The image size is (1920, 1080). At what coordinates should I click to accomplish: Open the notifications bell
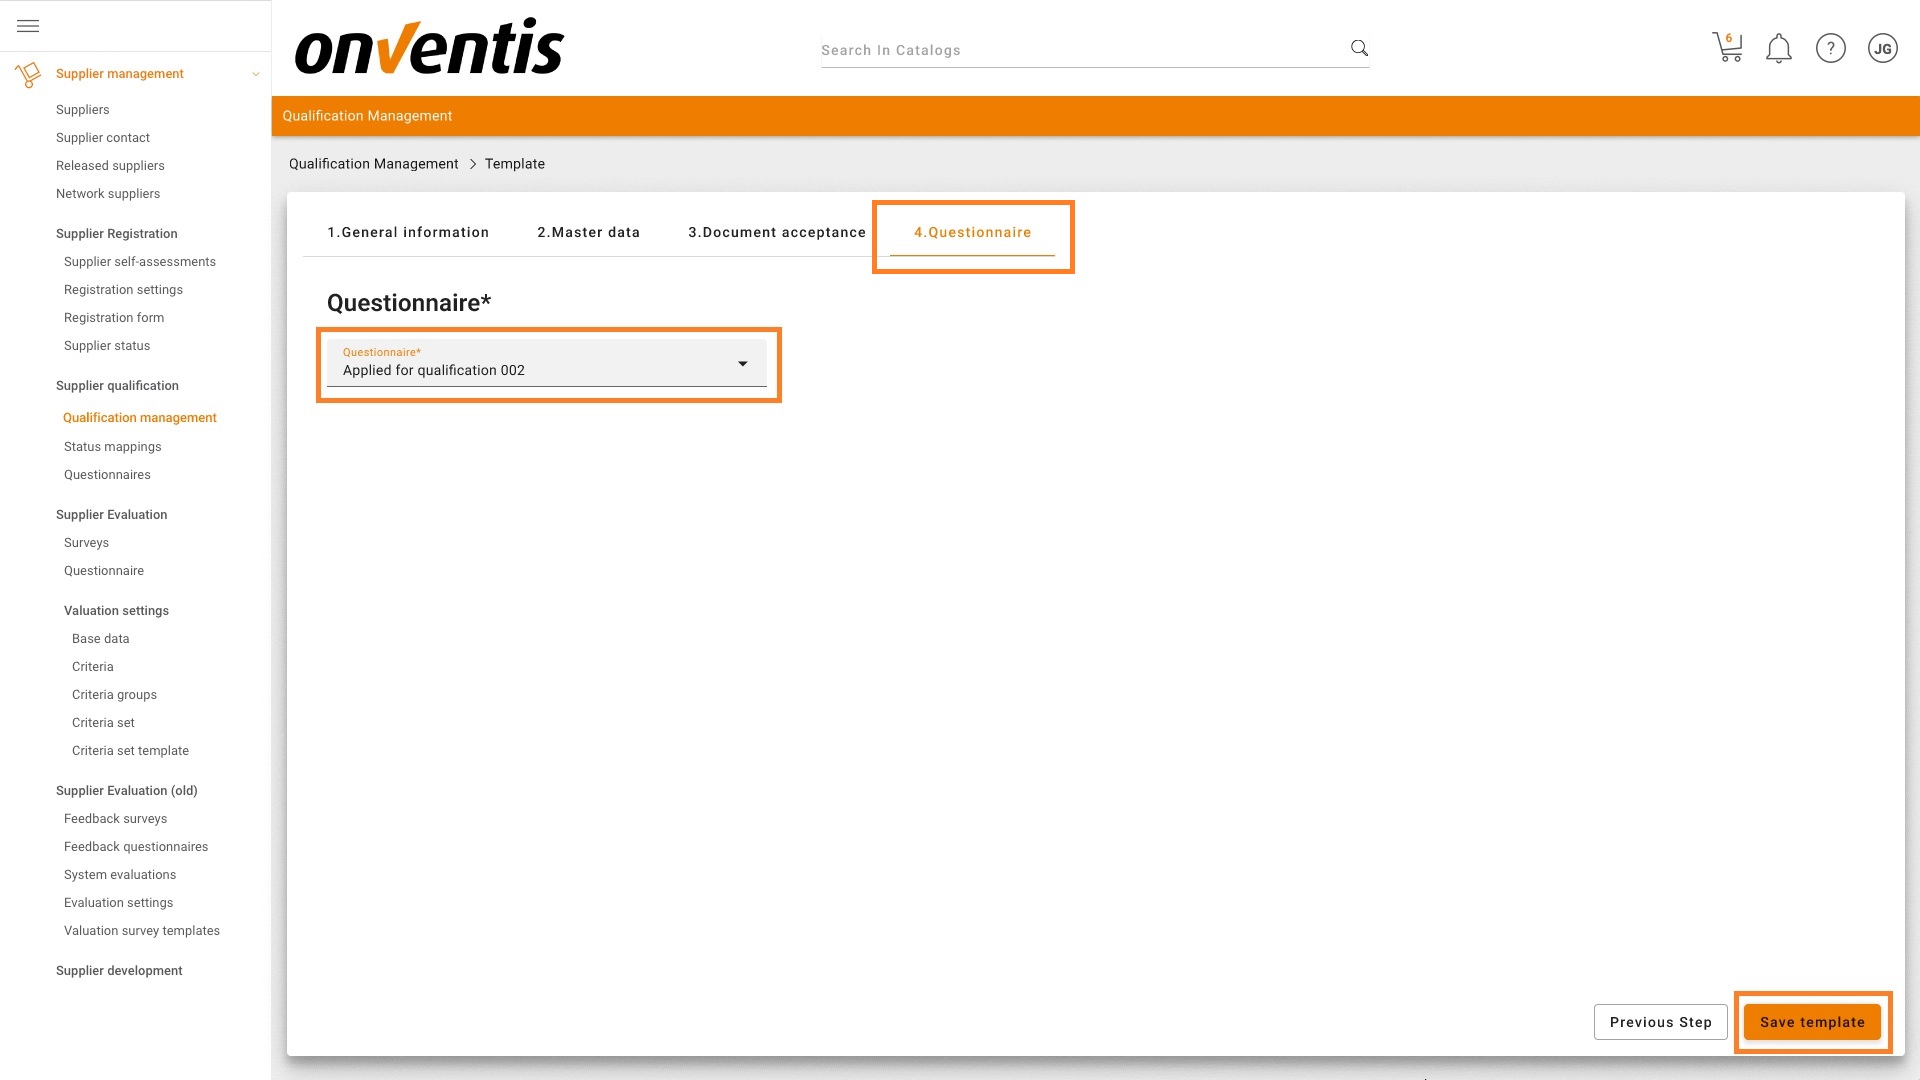[x=1778, y=48]
